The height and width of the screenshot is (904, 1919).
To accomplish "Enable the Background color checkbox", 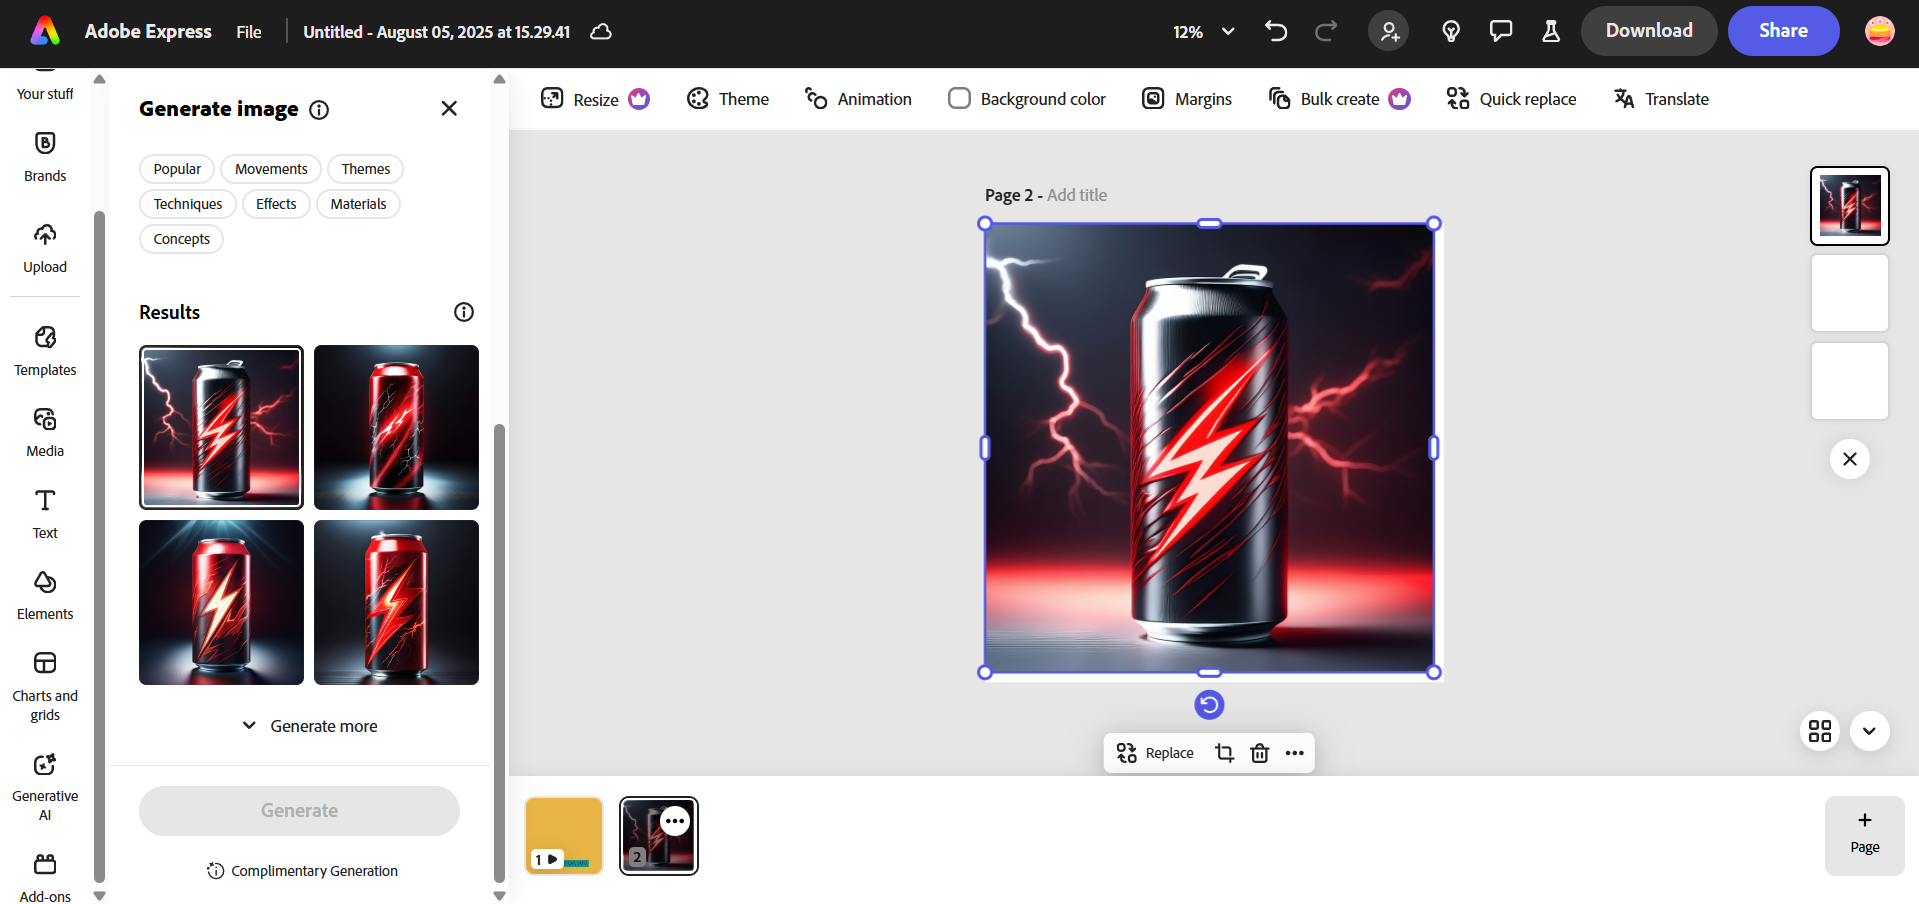I will (x=959, y=98).
